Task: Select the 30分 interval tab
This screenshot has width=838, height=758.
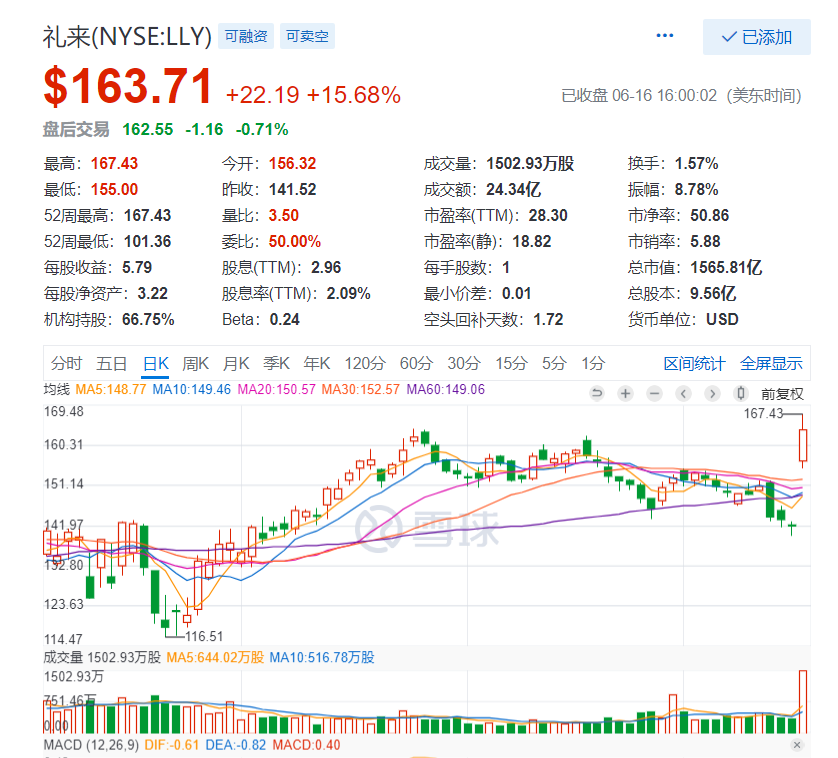Action: (x=463, y=363)
